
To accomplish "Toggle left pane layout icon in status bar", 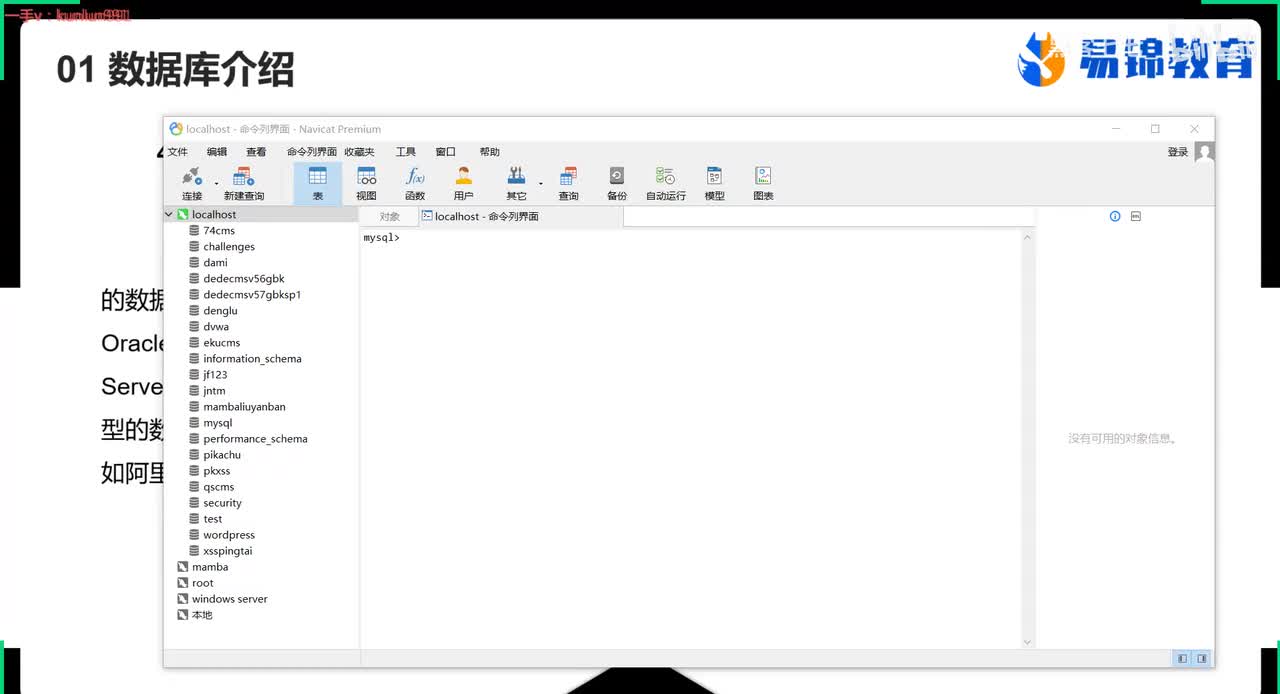I will pos(1182,658).
